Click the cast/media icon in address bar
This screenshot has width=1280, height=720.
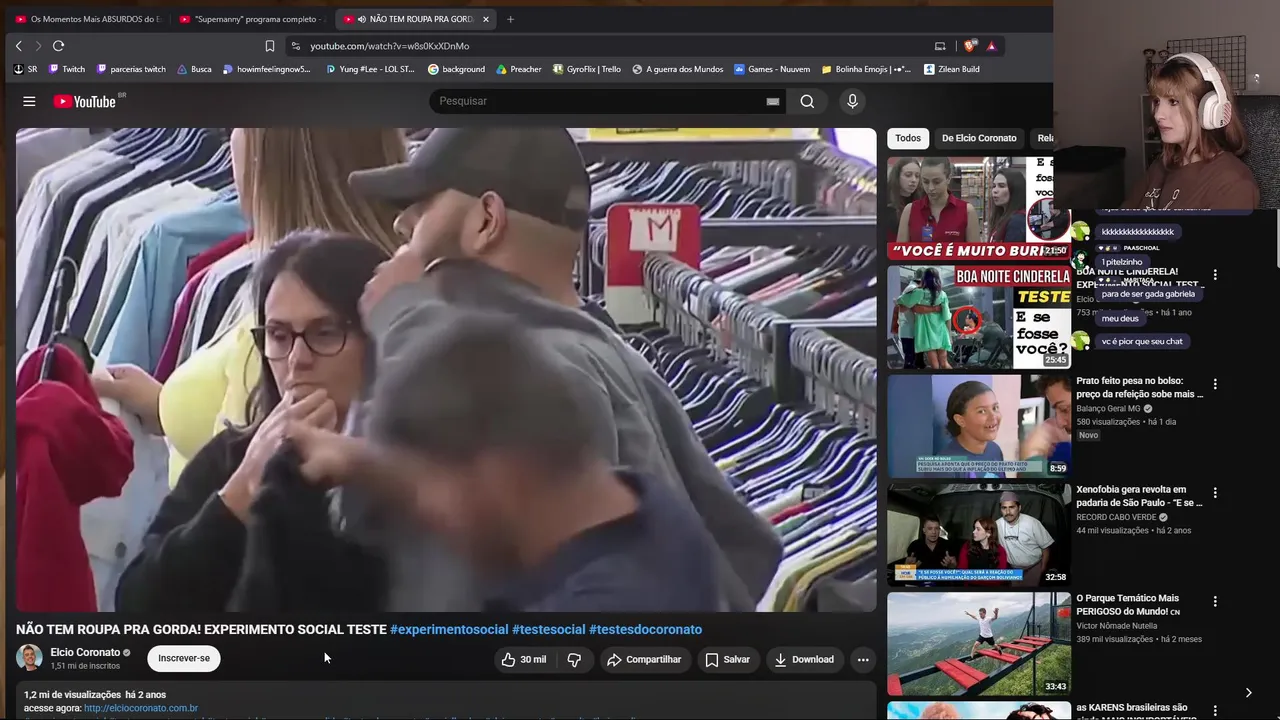(940, 46)
